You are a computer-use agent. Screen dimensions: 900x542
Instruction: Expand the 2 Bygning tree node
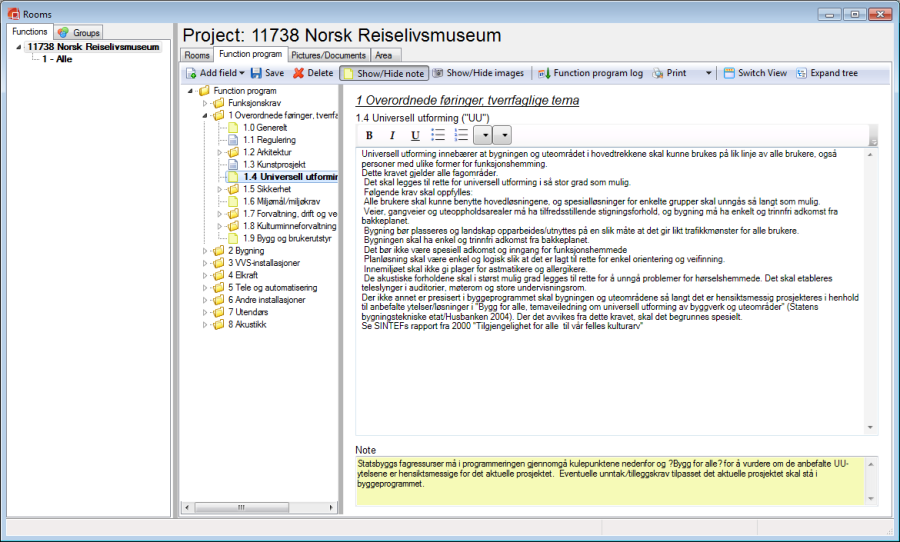pyautogui.click(x=205, y=251)
